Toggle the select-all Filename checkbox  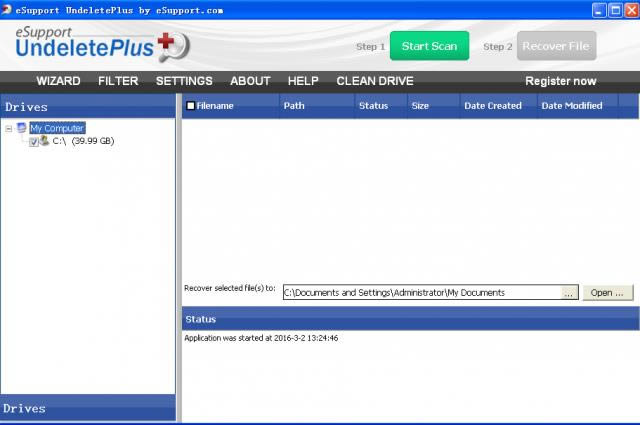190,106
